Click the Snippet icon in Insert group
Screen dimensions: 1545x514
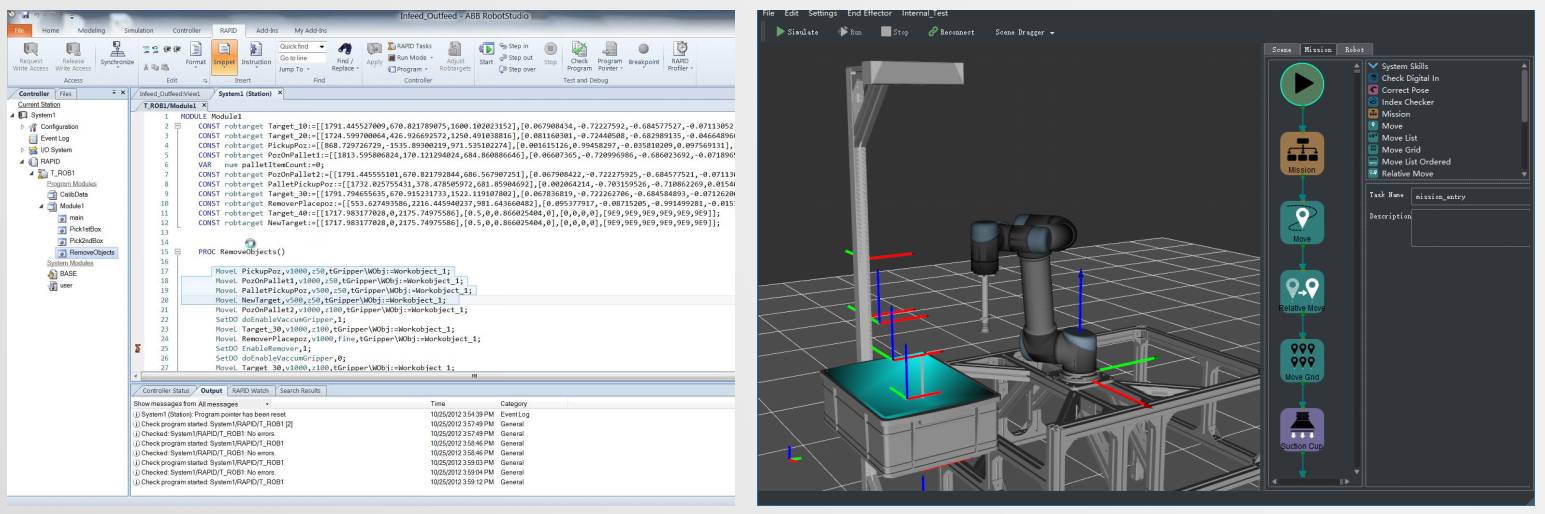(x=223, y=51)
